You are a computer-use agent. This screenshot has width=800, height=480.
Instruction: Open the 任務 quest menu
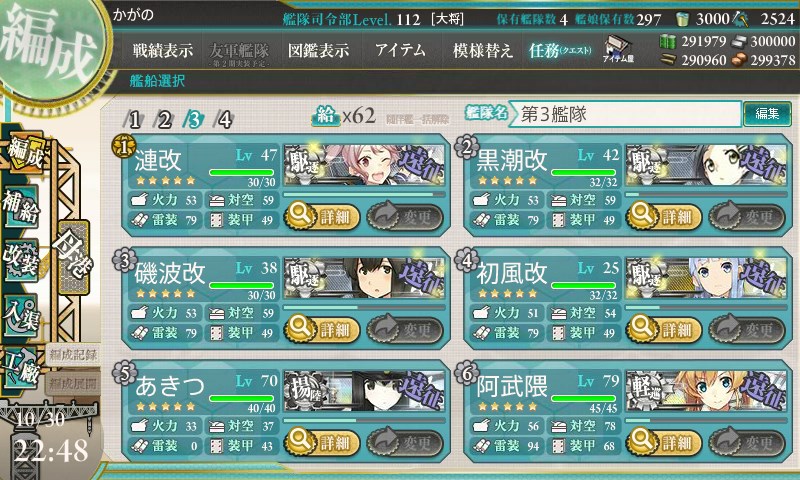[x=560, y=50]
